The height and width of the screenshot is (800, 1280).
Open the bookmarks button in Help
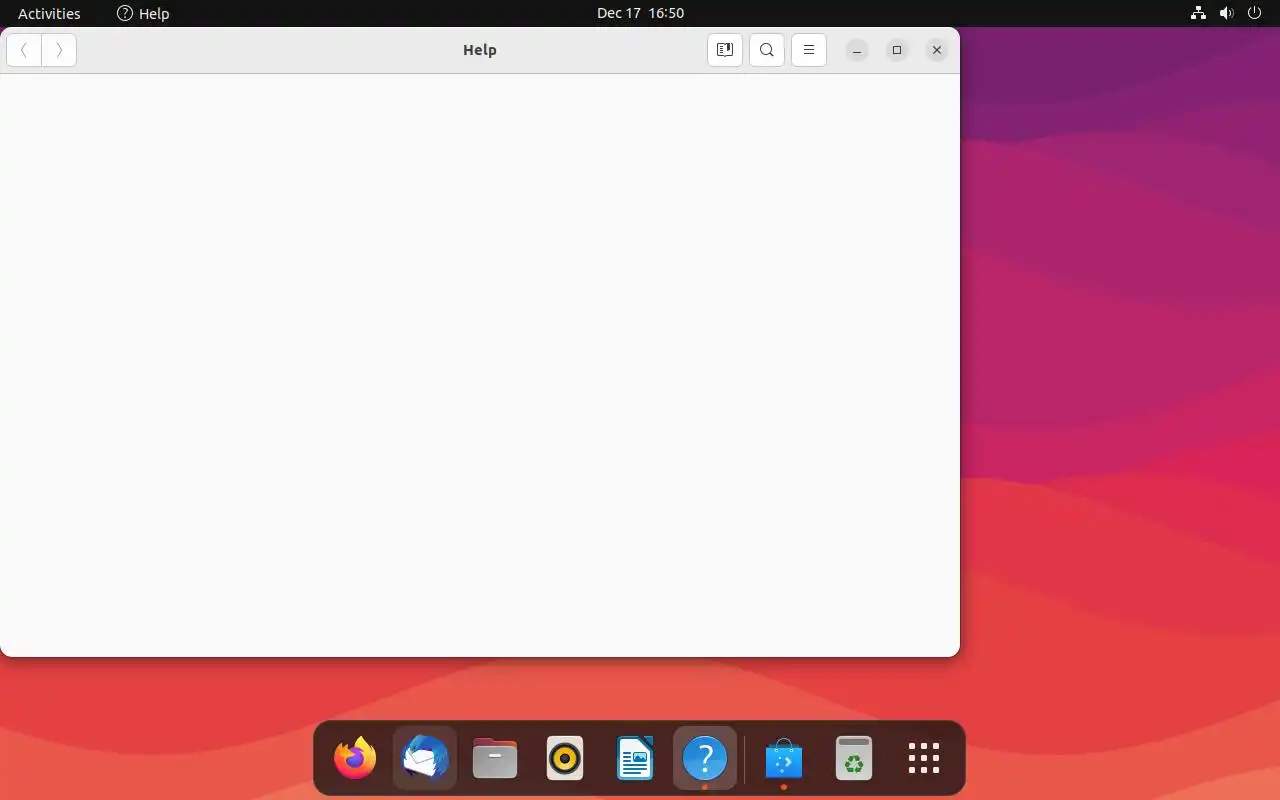725,50
